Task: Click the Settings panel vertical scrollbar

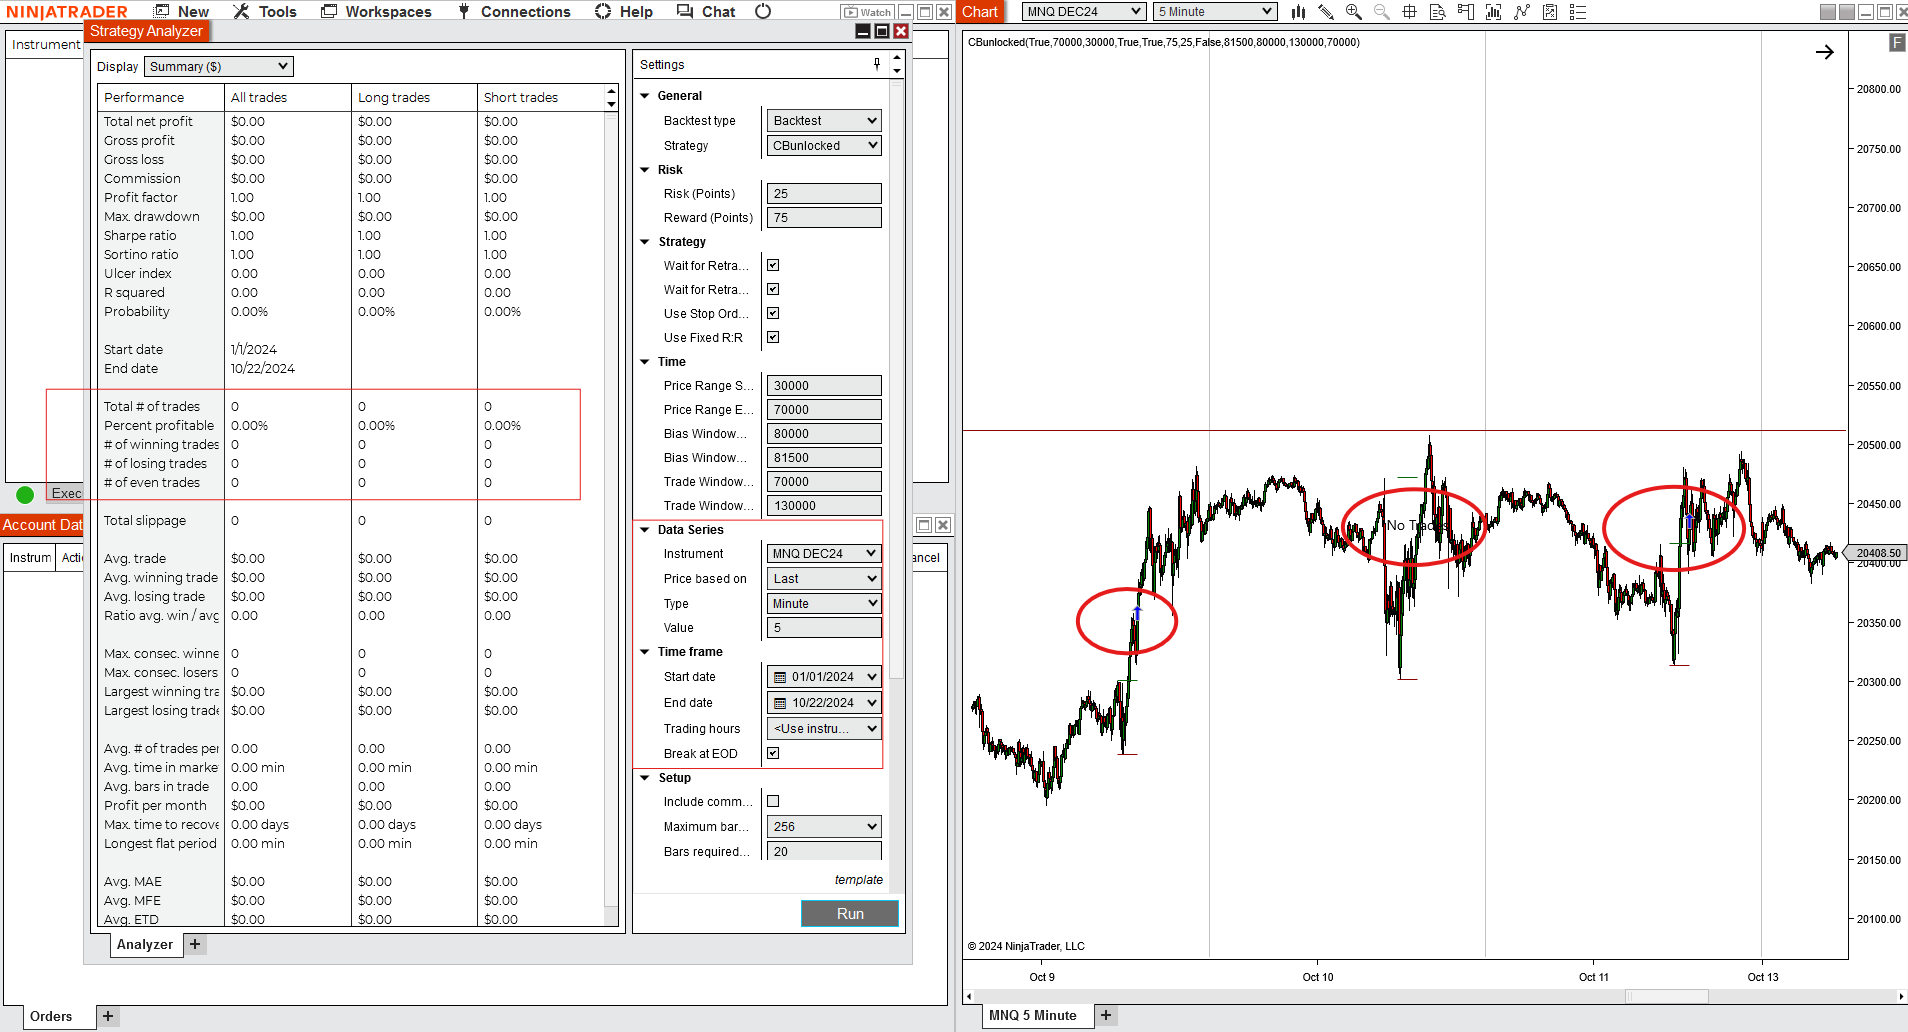Action: [896, 380]
